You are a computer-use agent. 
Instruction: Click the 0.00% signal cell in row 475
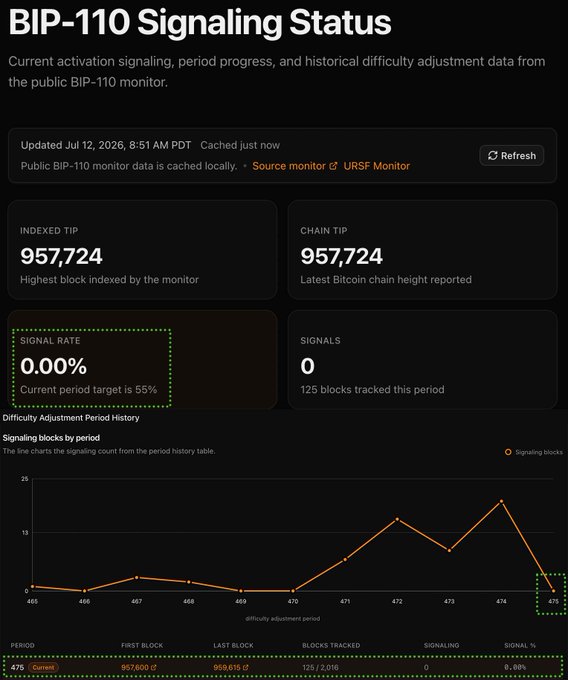coord(515,667)
